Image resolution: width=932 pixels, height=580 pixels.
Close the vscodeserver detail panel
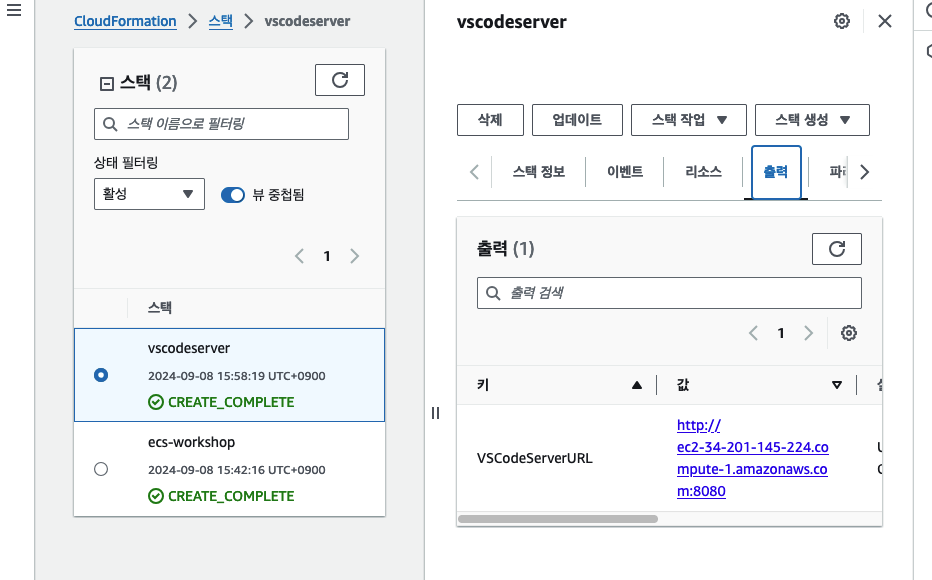point(884,21)
